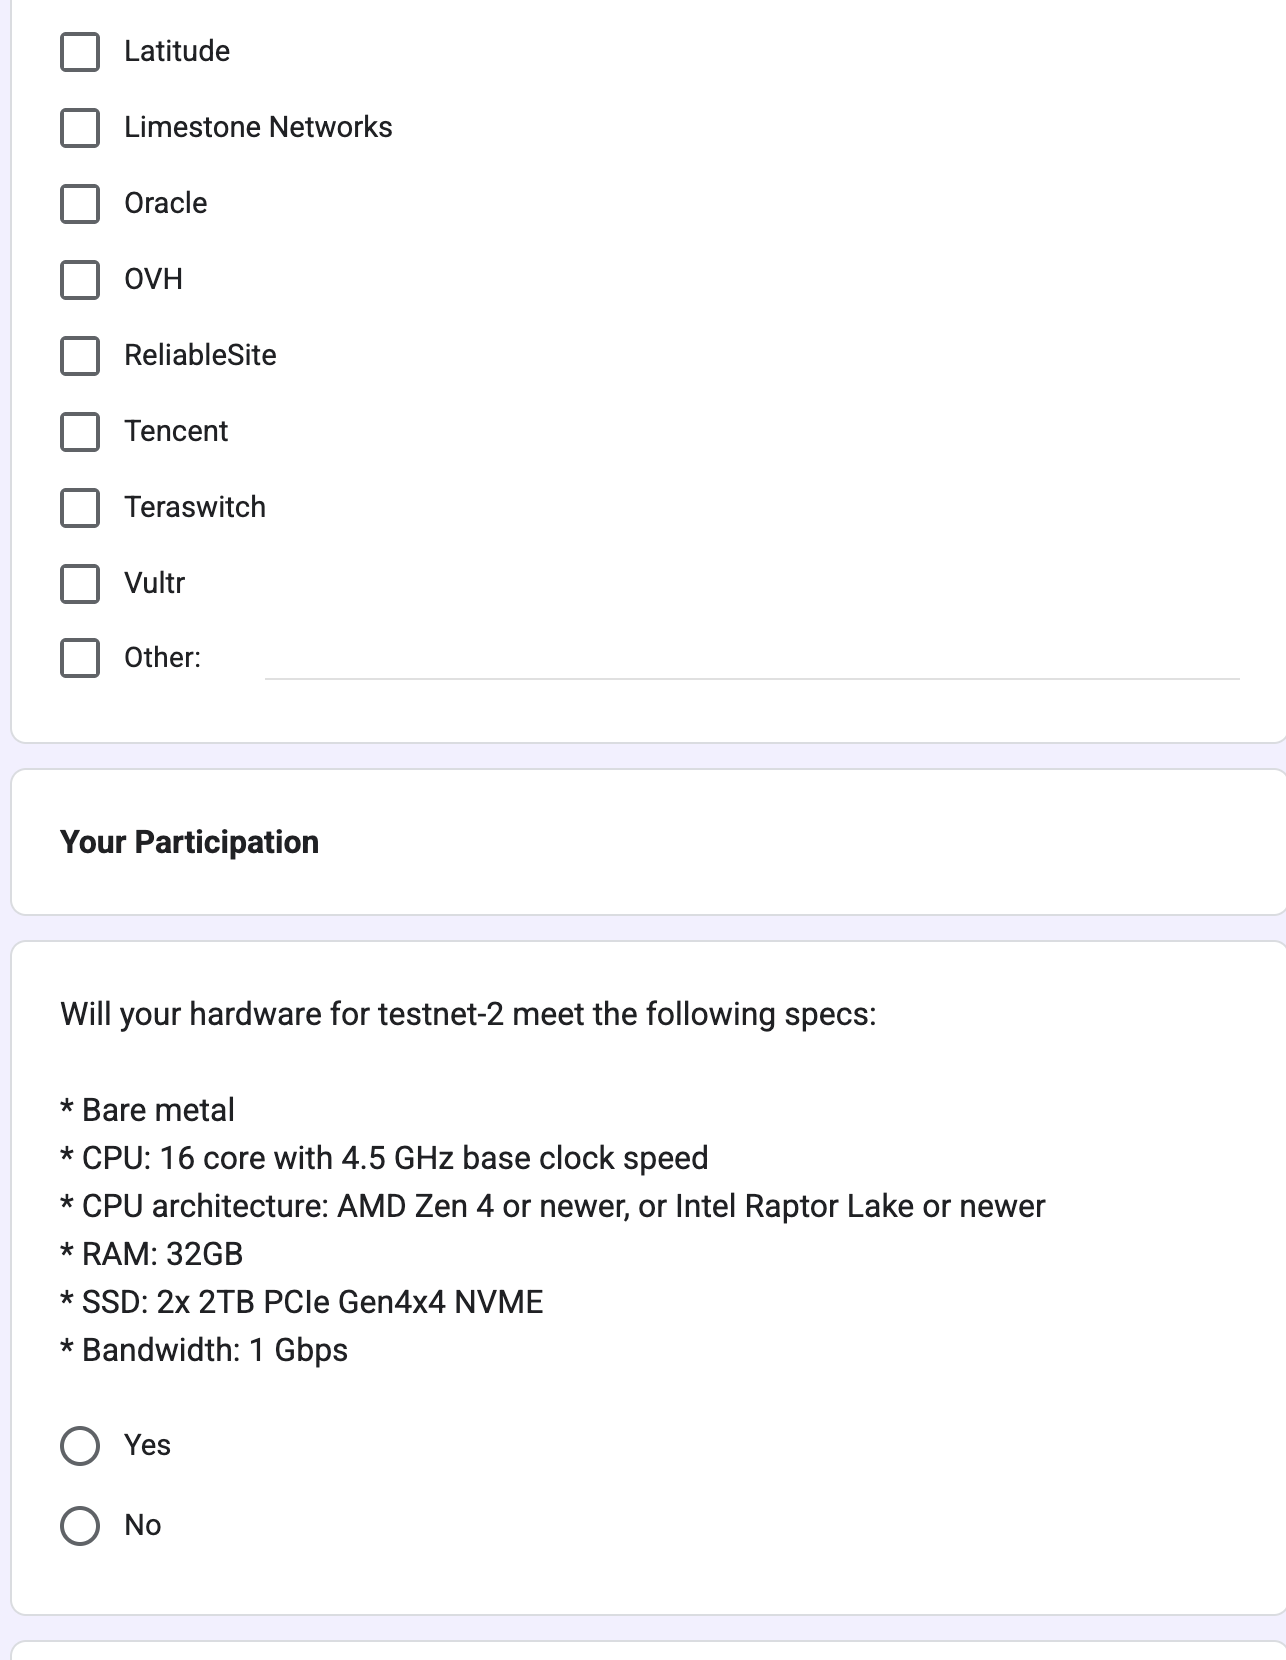The width and height of the screenshot is (1286, 1660).
Task: Tick the Other checkbox
Action: pos(80,658)
